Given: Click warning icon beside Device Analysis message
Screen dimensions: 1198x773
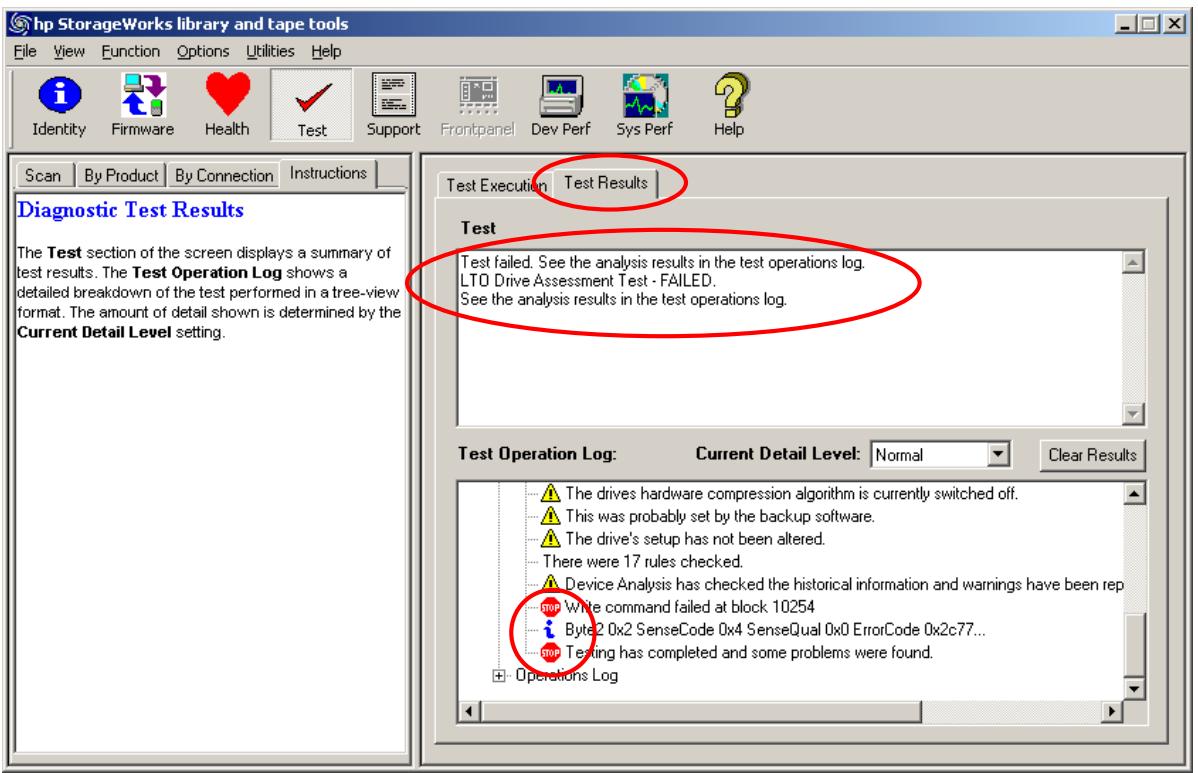Looking at the screenshot, I should 550,583.
